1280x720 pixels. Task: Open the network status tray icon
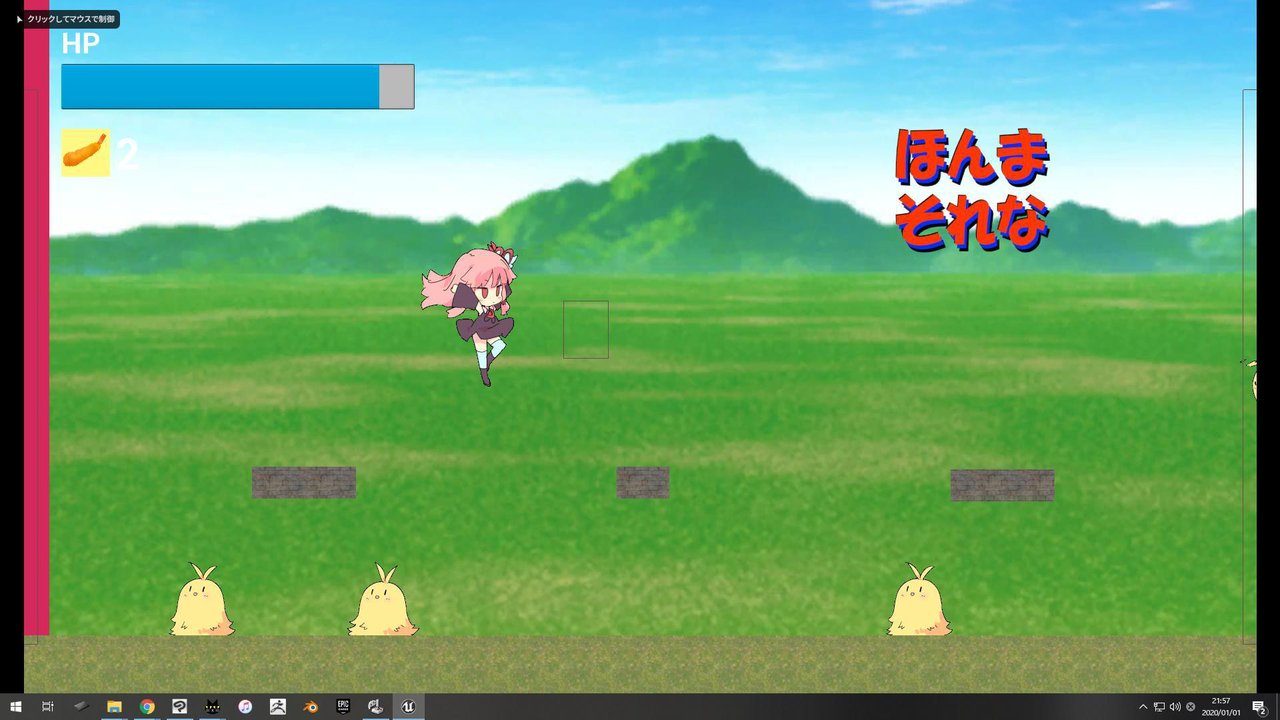pyautogui.click(x=1159, y=707)
